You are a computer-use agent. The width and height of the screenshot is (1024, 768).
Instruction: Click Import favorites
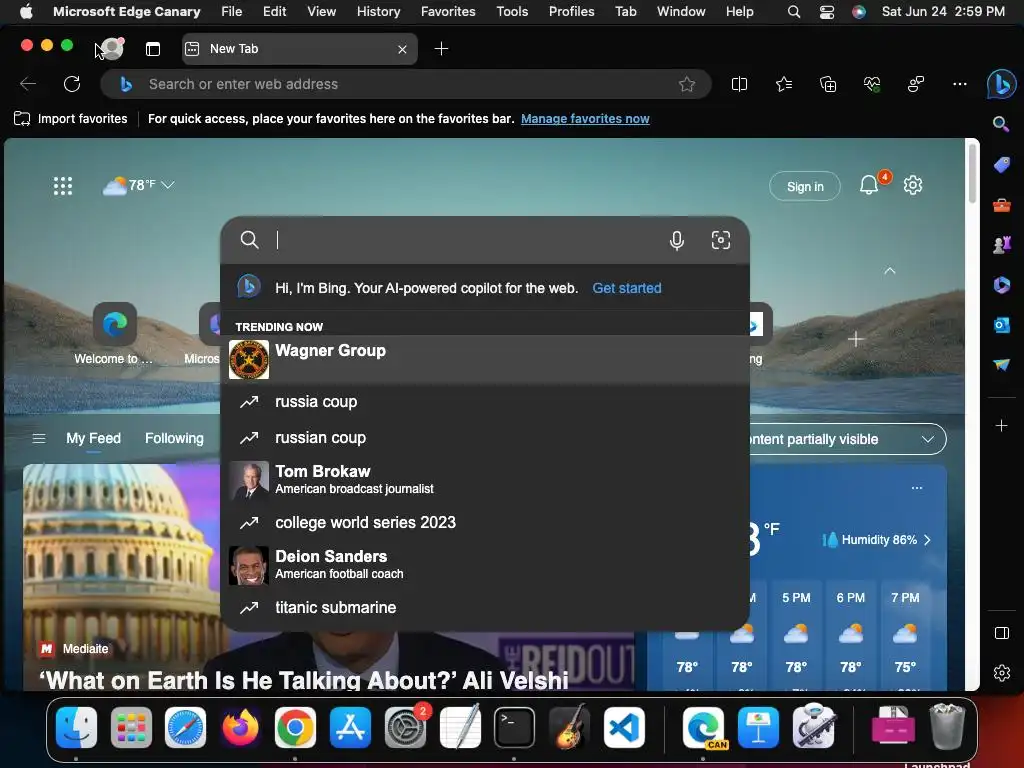pyautogui.click(x=71, y=119)
